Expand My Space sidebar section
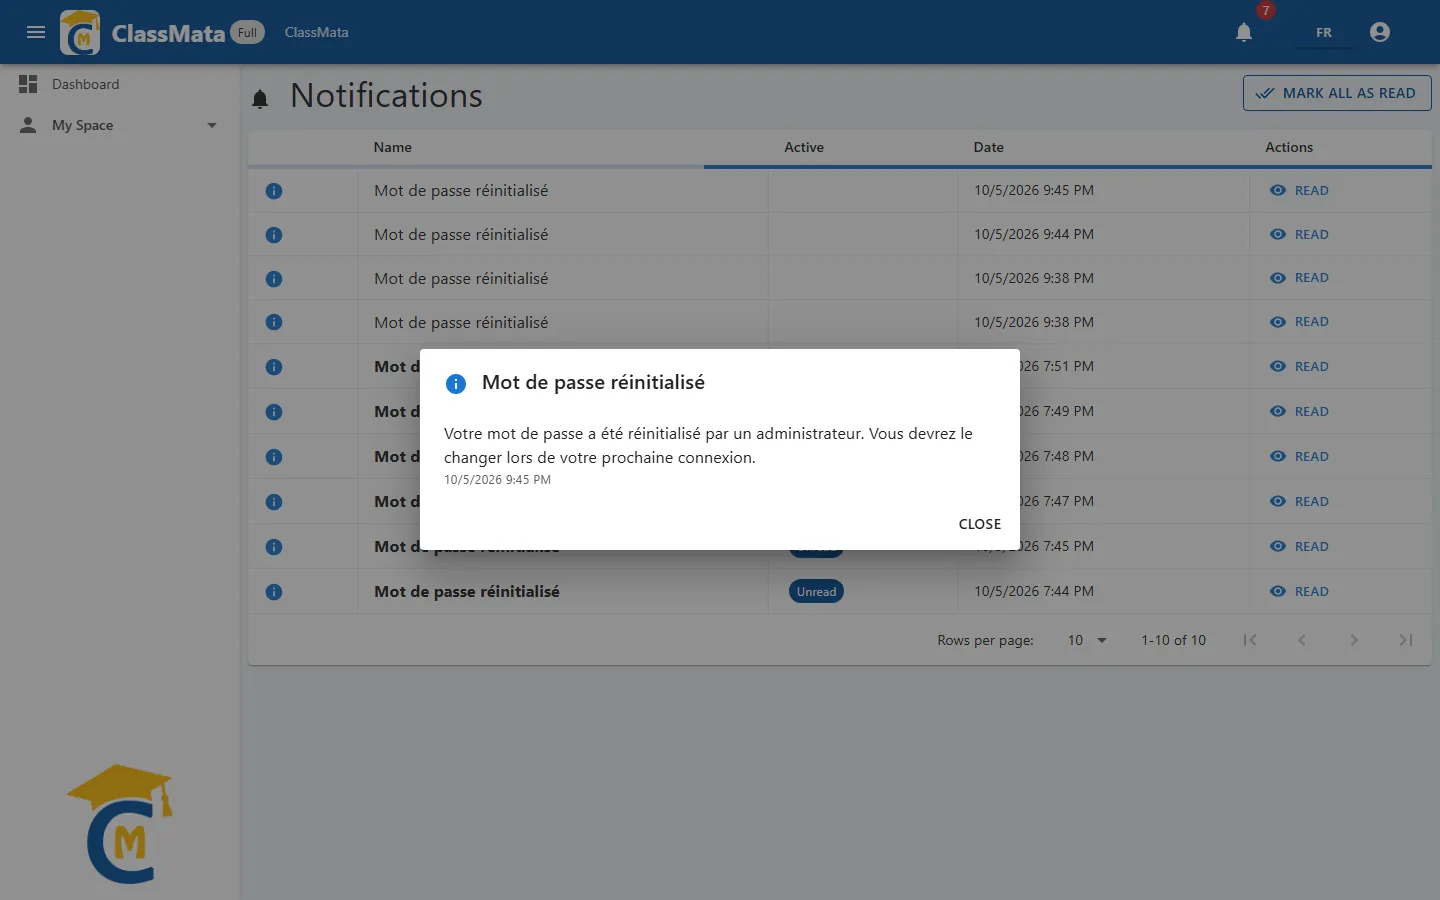 click(120, 125)
